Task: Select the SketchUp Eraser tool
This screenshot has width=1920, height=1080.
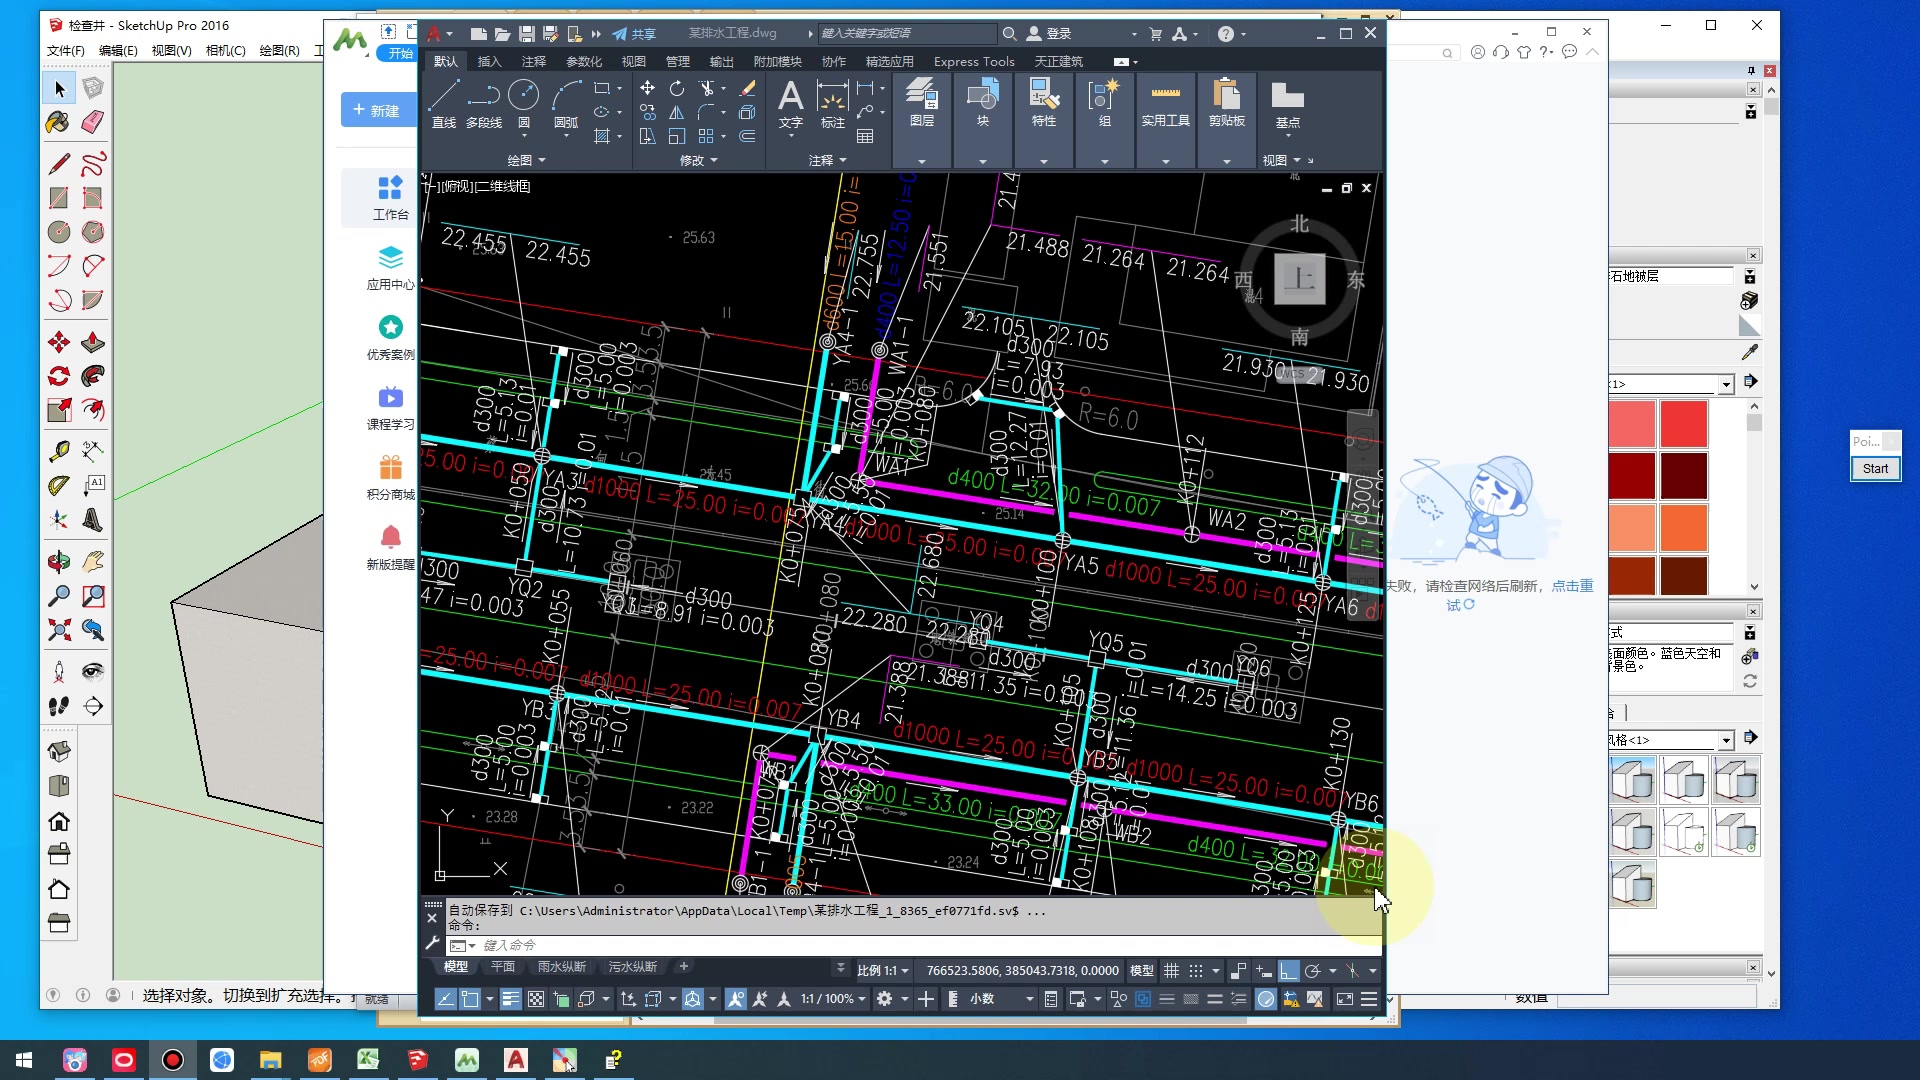Action: click(x=92, y=122)
